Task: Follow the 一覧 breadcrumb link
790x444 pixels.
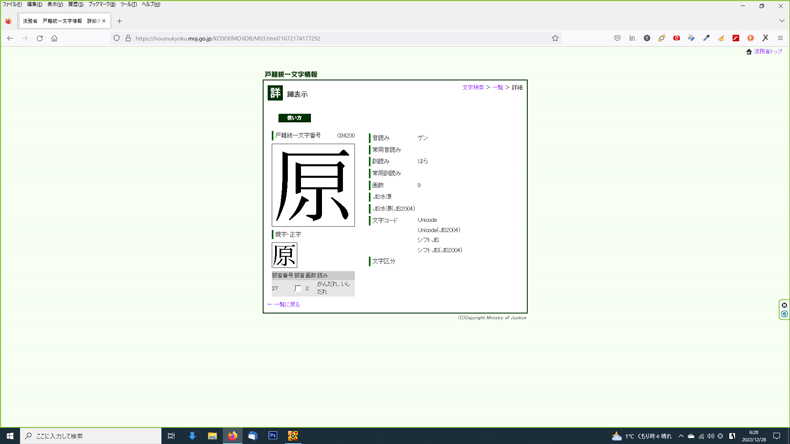Action: point(497,88)
